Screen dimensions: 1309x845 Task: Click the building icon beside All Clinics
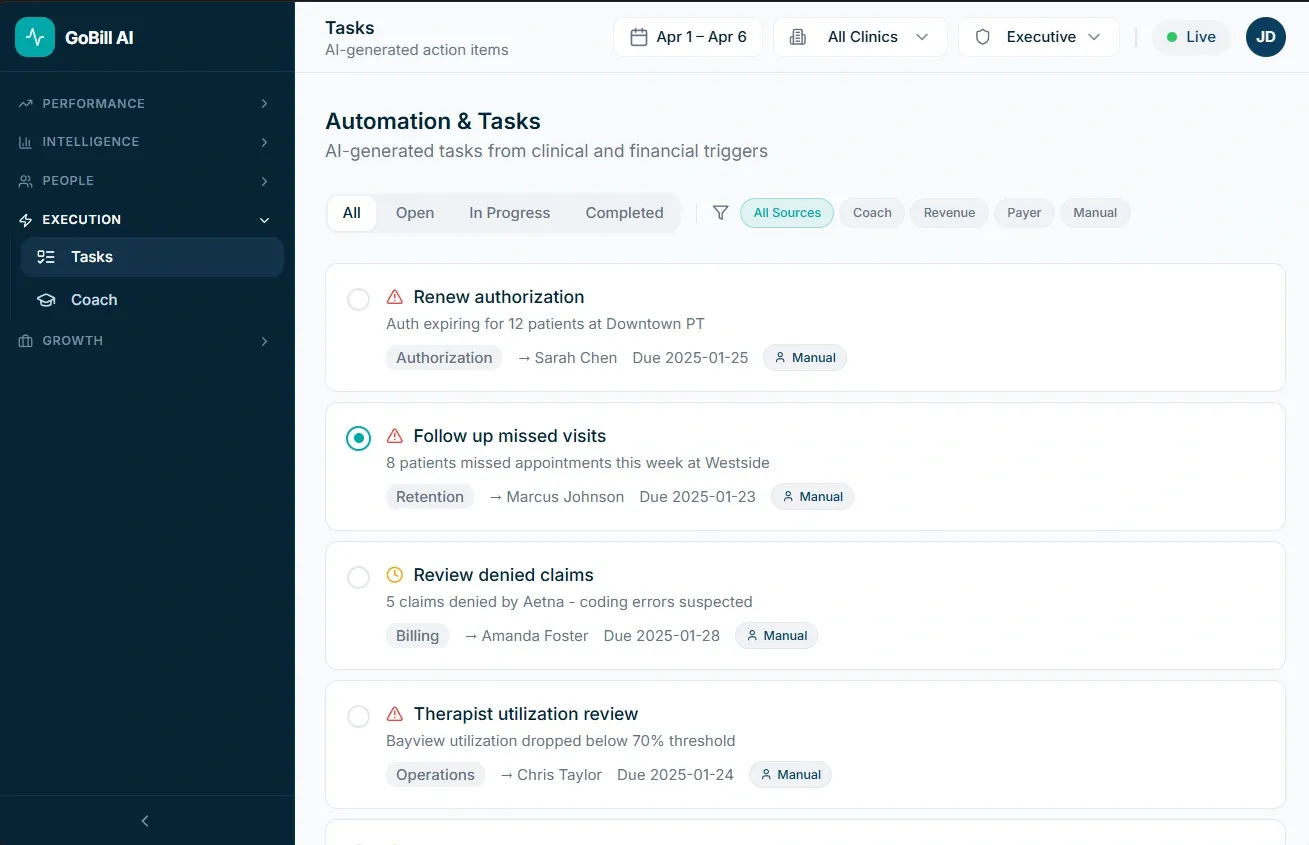point(798,37)
